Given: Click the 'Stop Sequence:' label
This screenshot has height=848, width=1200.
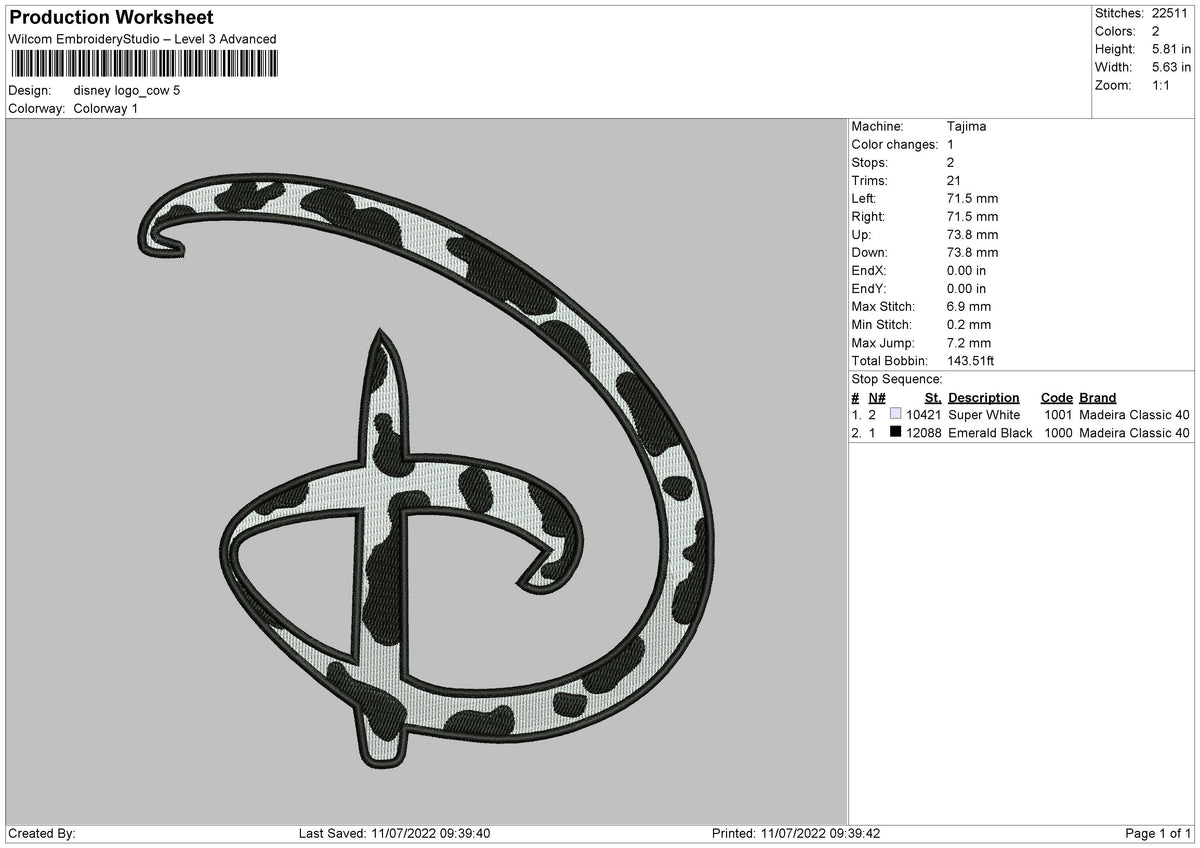Looking at the screenshot, I should coord(897,379).
